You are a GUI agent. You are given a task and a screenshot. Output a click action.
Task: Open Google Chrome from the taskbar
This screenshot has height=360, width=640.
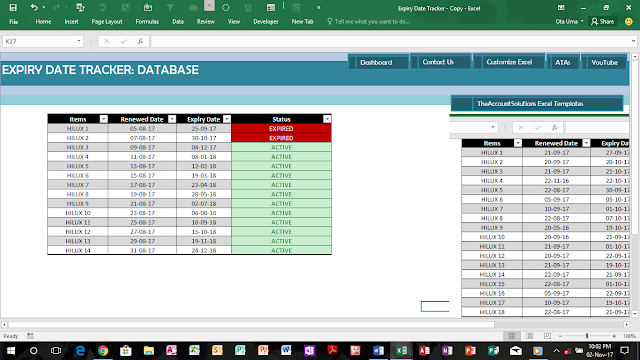pyautogui.click(x=103, y=351)
